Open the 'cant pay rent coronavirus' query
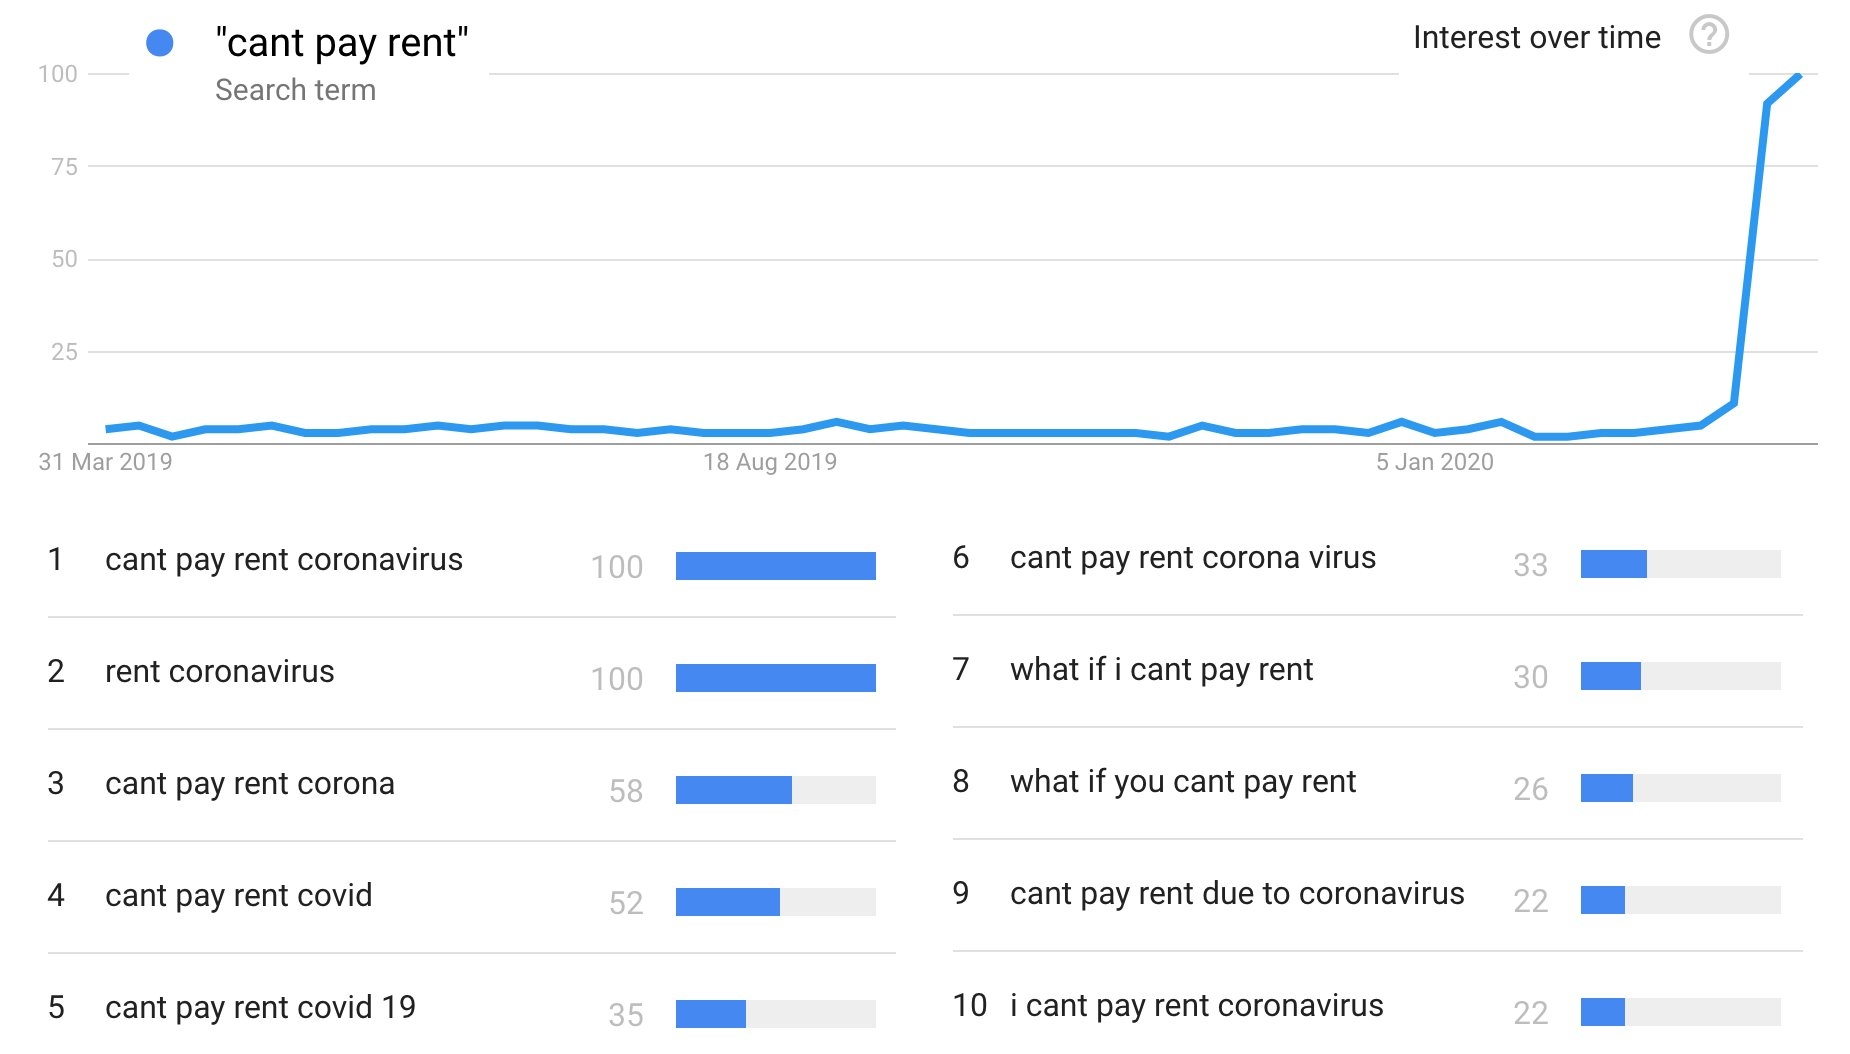The image size is (1850, 1054). pos(284,560)
